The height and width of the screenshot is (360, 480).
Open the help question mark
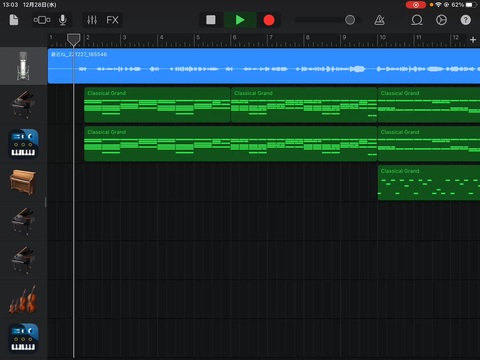(x=466, y=20)
